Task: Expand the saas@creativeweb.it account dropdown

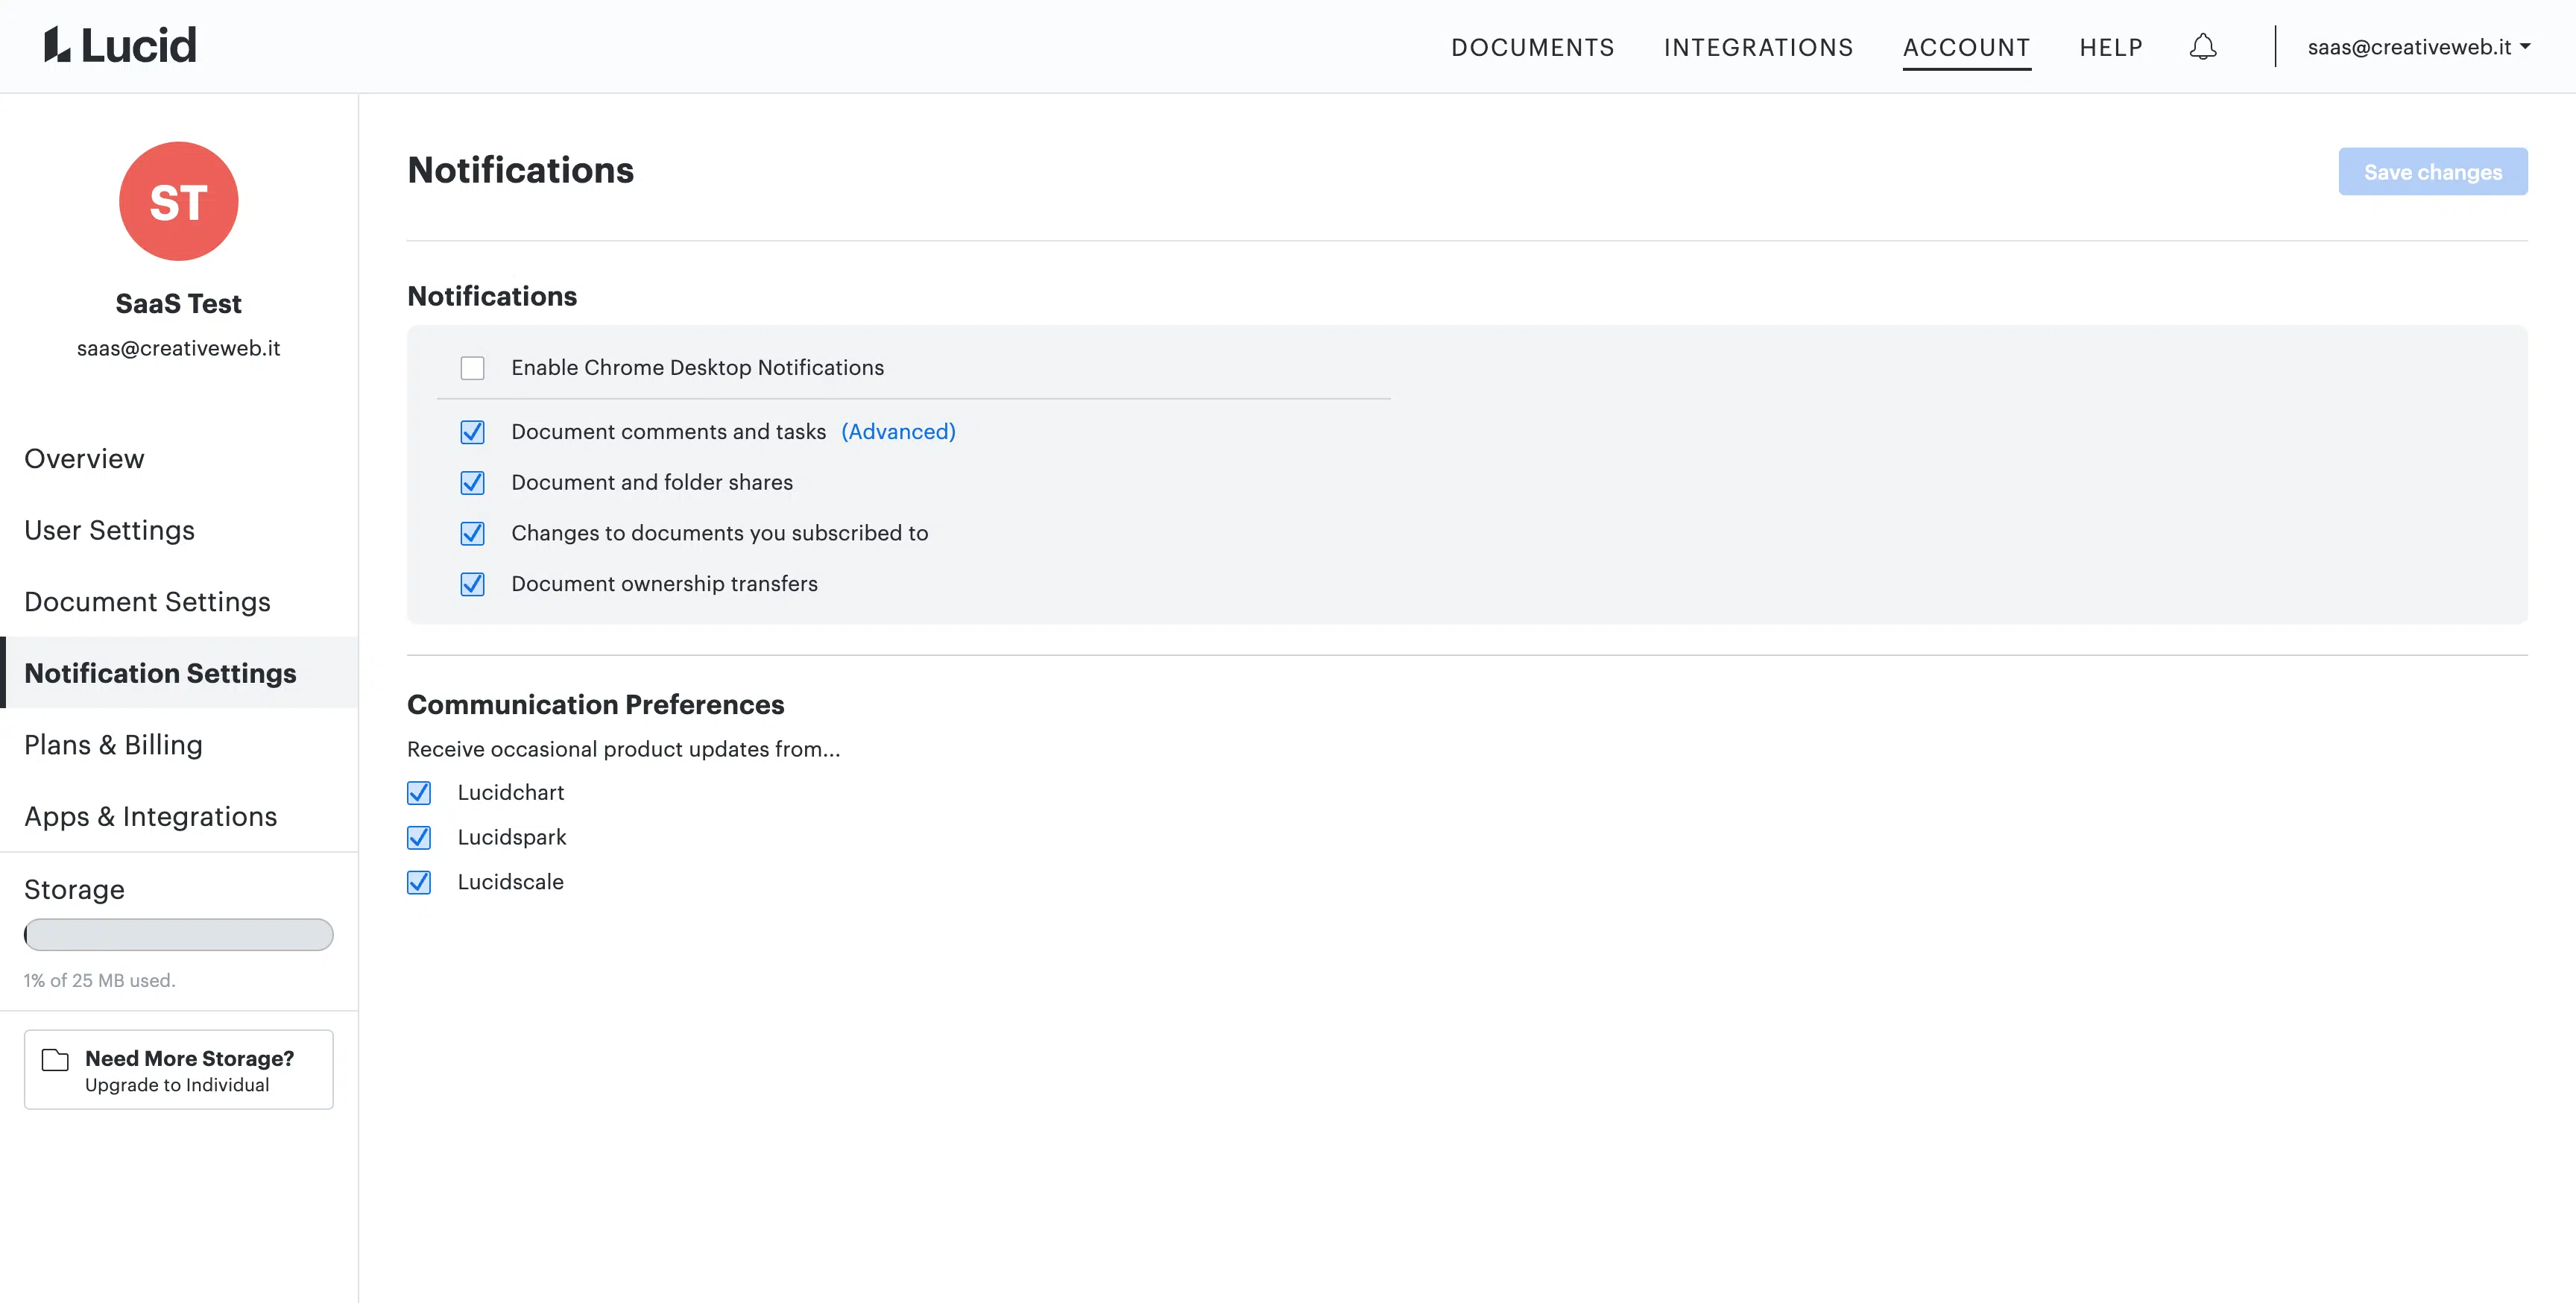Action: point(2418,47)
